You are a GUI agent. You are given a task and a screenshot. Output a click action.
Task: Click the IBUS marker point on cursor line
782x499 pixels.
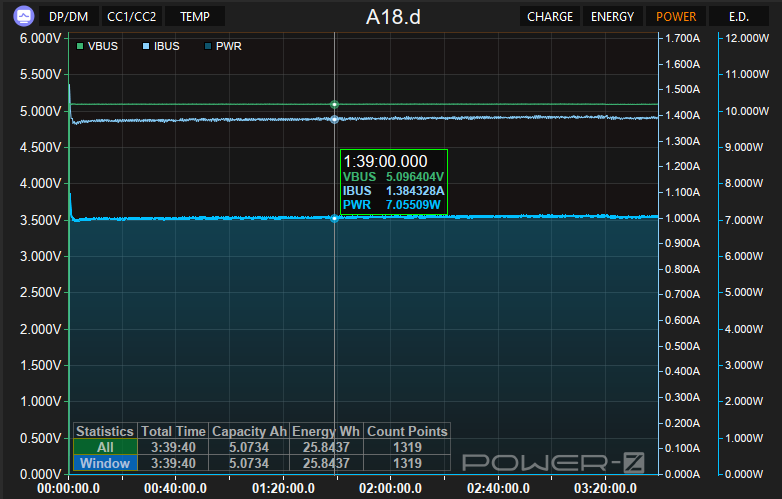pos(334,119)
